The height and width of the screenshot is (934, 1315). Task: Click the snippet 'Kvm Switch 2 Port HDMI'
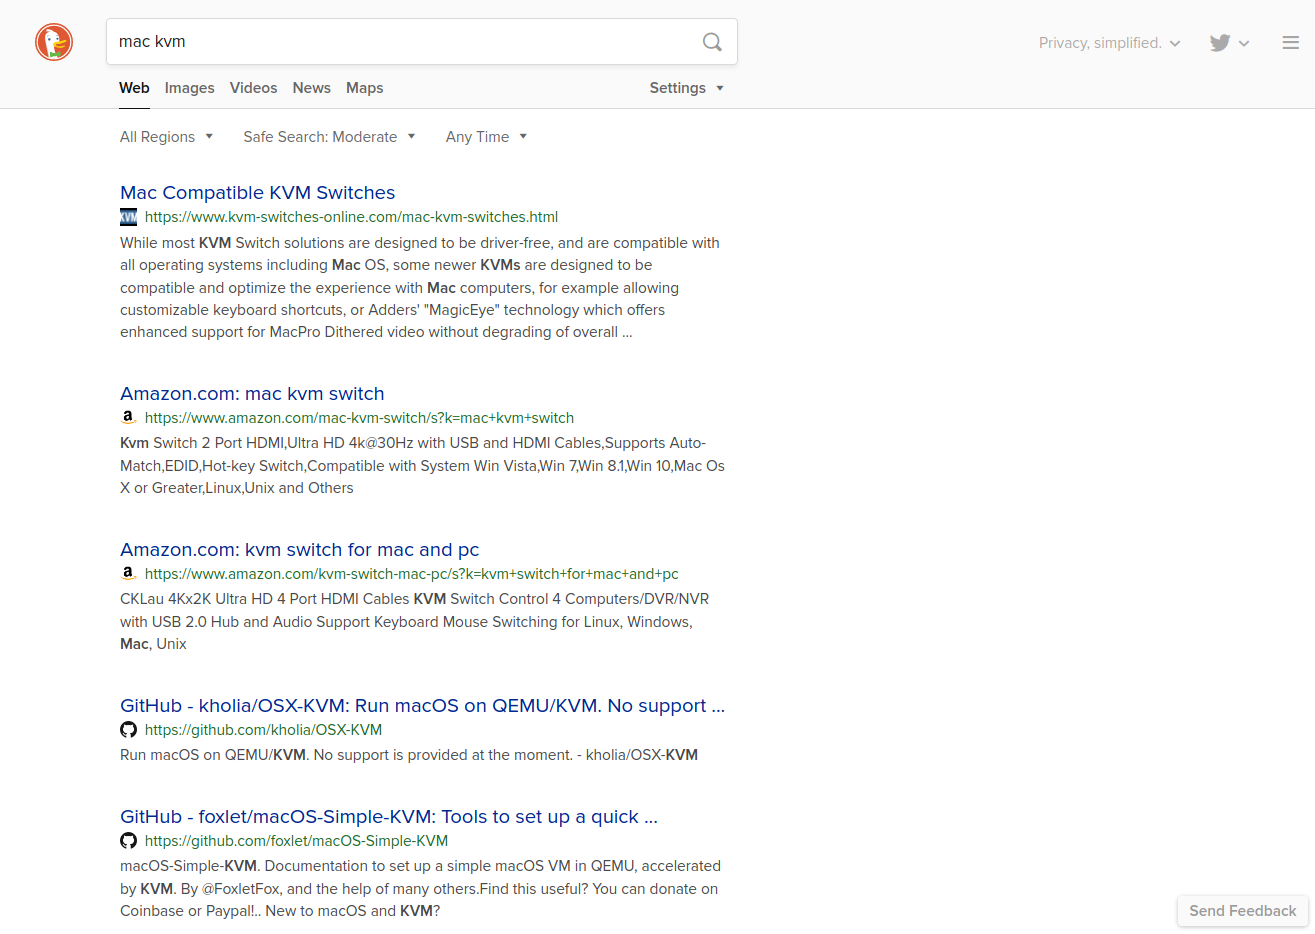(x=422, y=466)
